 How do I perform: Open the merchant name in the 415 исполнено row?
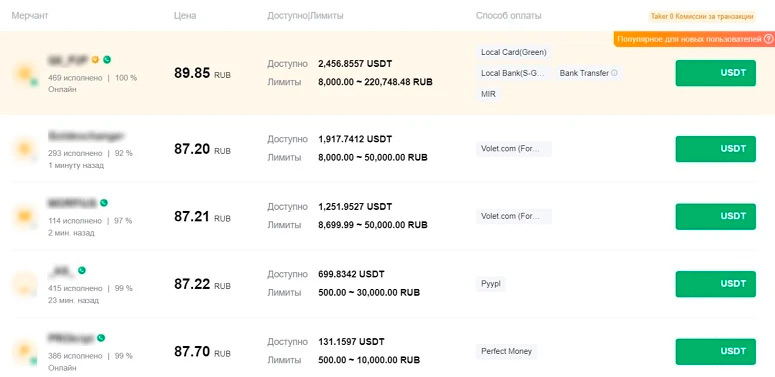pos(61,270)
